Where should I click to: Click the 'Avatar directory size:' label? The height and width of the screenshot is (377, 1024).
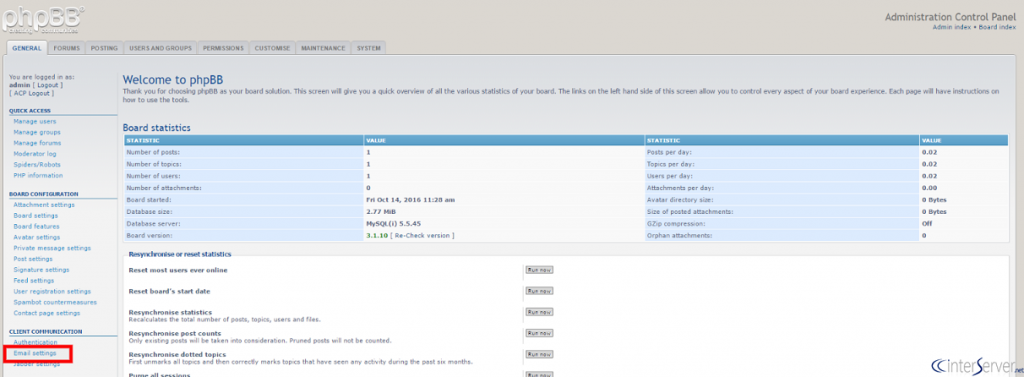(680, 200)
